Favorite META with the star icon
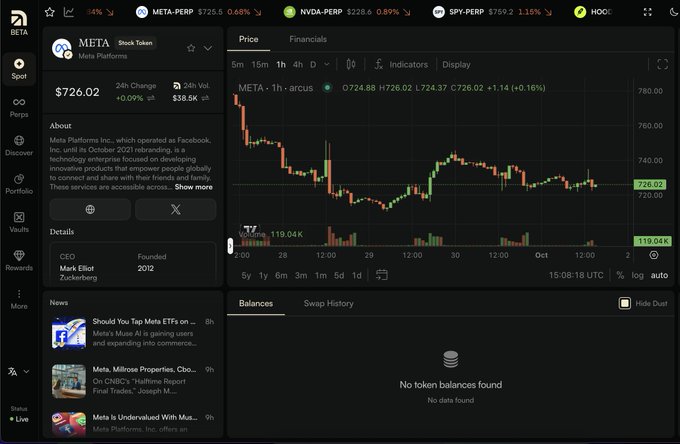680x444 pixels. tap(191, 48)
